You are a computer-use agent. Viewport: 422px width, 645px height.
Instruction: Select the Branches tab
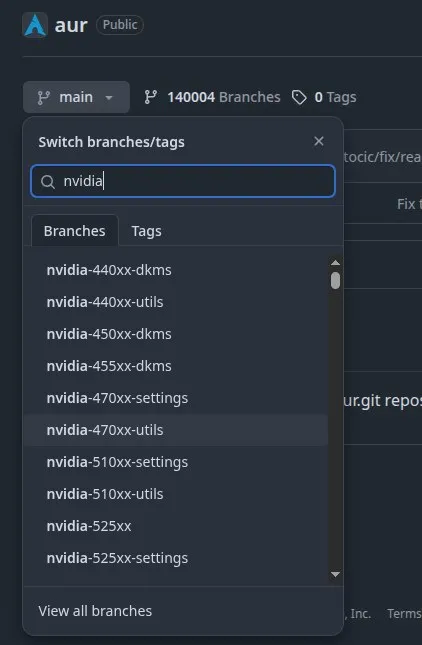[x=74, y=231]
